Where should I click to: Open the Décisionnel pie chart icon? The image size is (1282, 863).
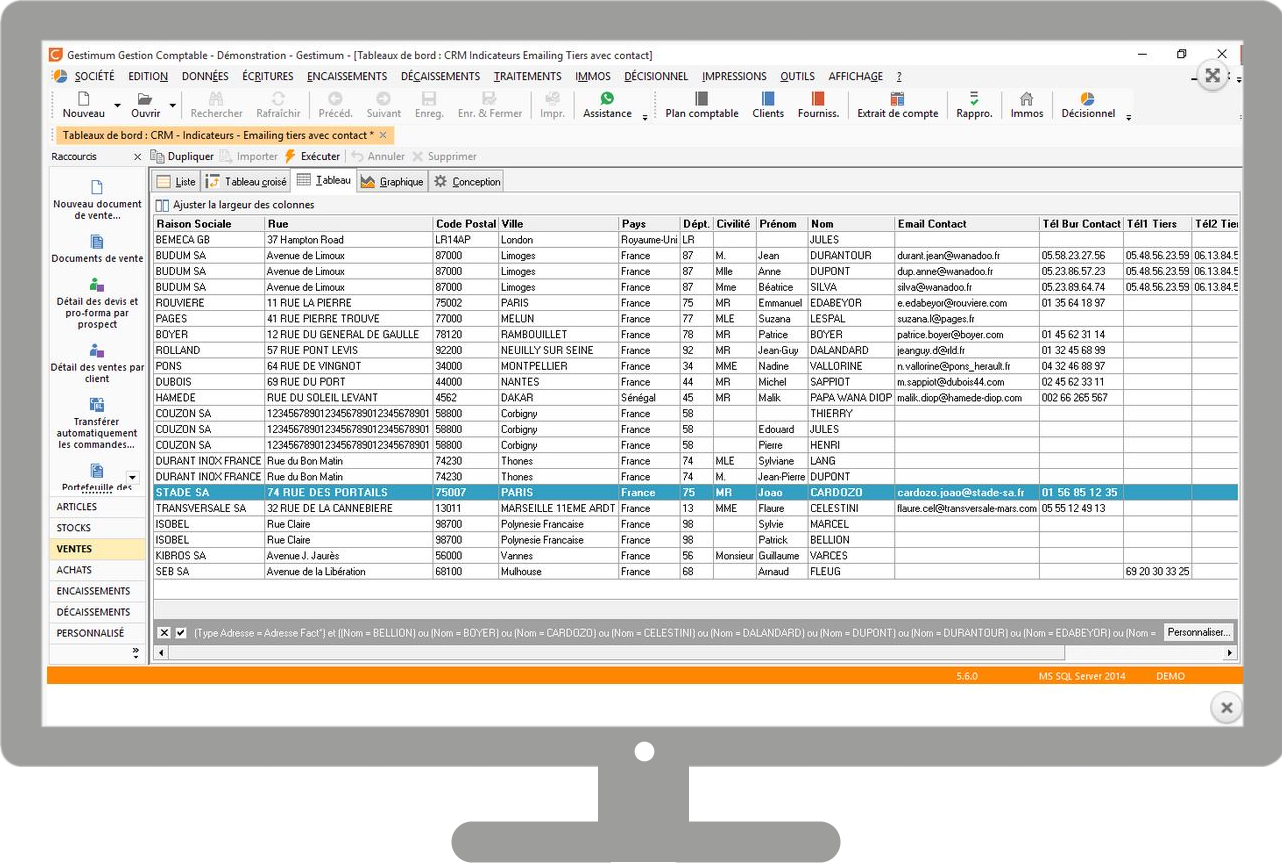1087,99
